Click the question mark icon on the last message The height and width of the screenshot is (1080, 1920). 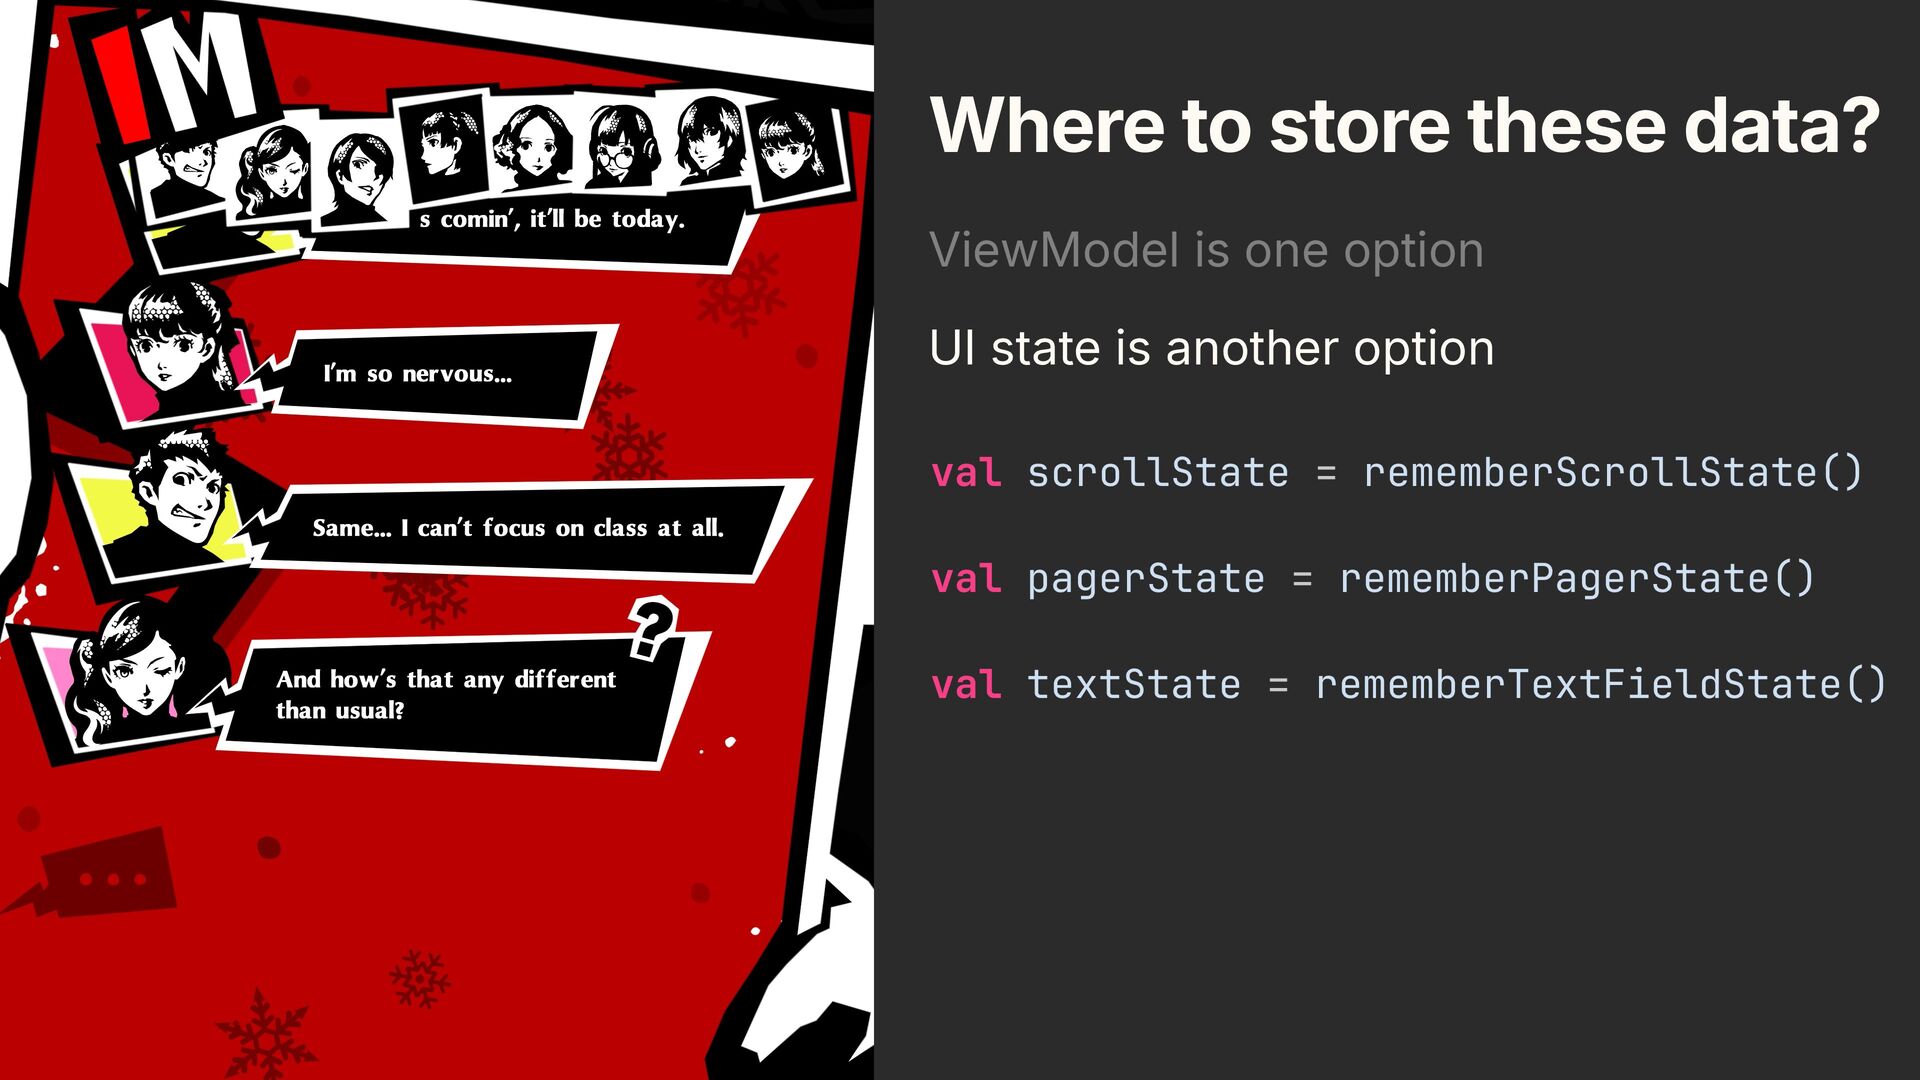click(653, 629)
